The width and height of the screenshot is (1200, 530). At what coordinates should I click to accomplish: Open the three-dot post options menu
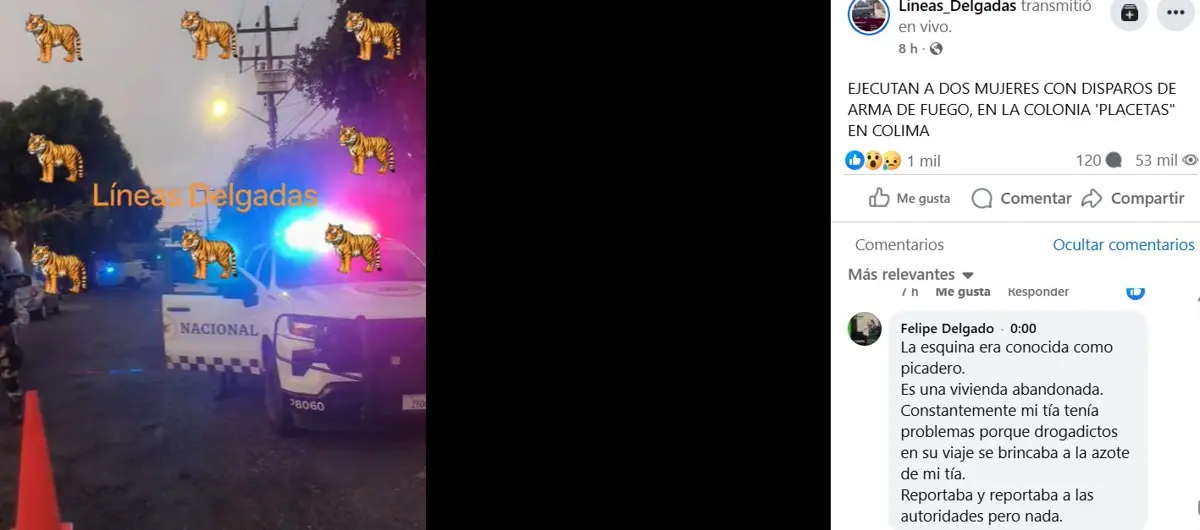1175,13
